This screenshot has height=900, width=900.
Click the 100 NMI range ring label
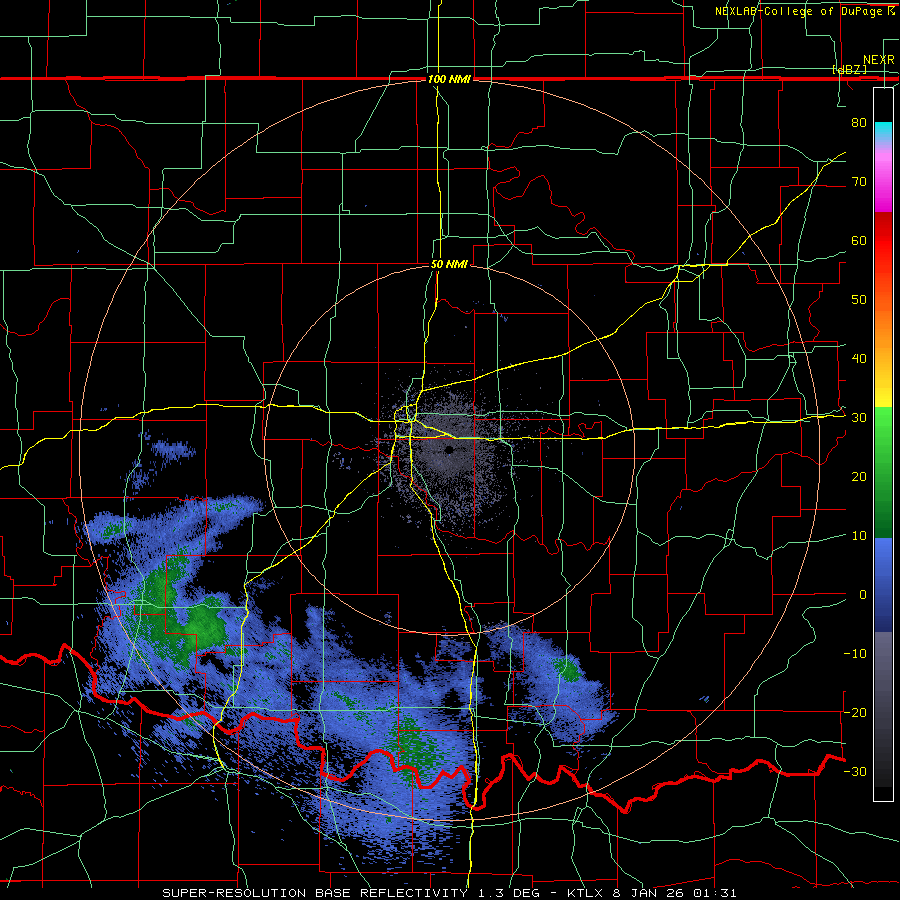click(449, 79)
